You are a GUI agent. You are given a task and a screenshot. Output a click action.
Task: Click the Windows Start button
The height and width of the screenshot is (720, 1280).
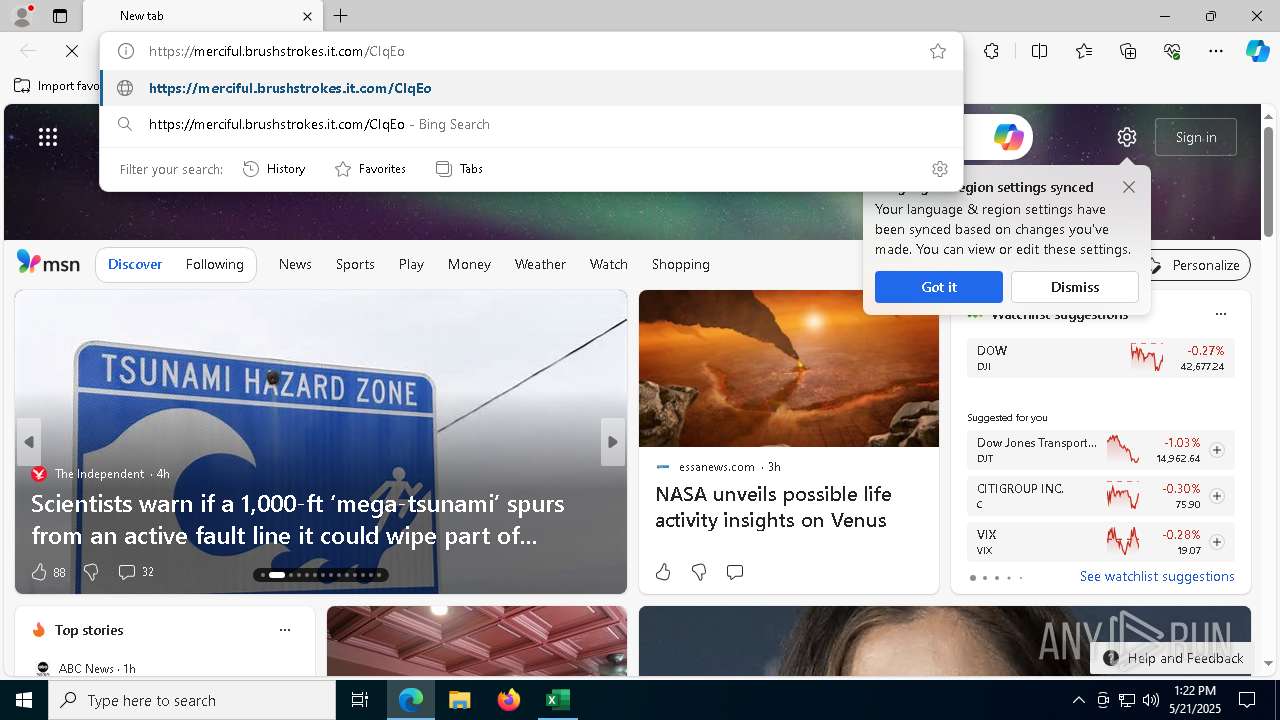[x=24, y=700]
